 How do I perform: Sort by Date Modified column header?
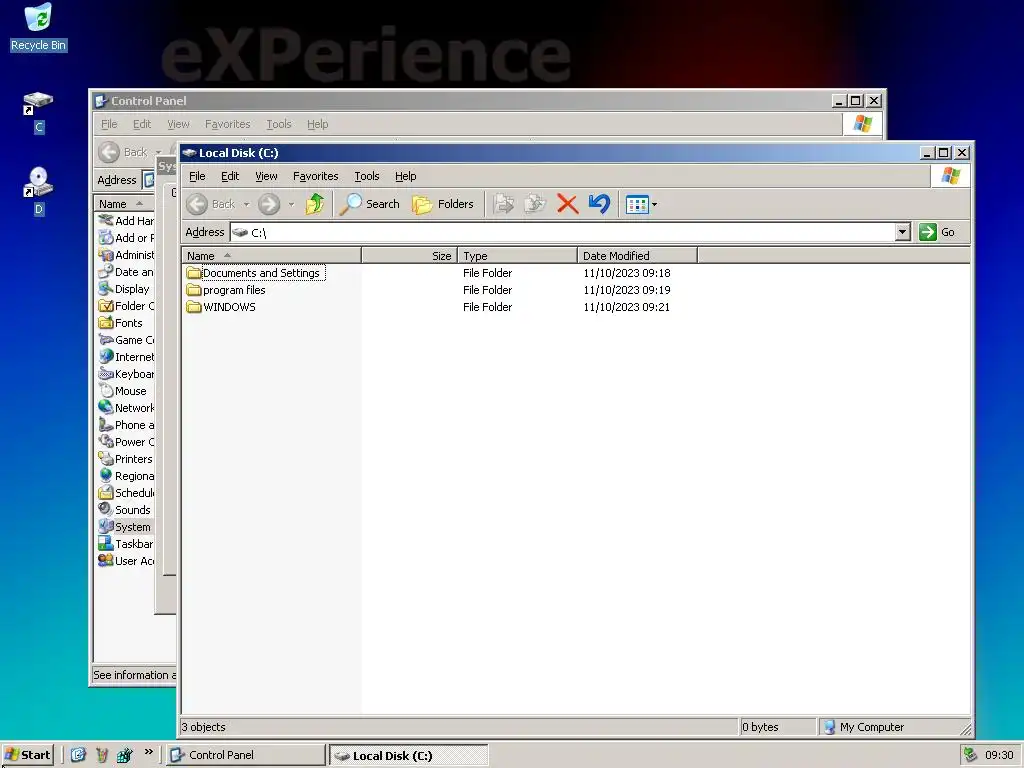(x=637, y=255)
